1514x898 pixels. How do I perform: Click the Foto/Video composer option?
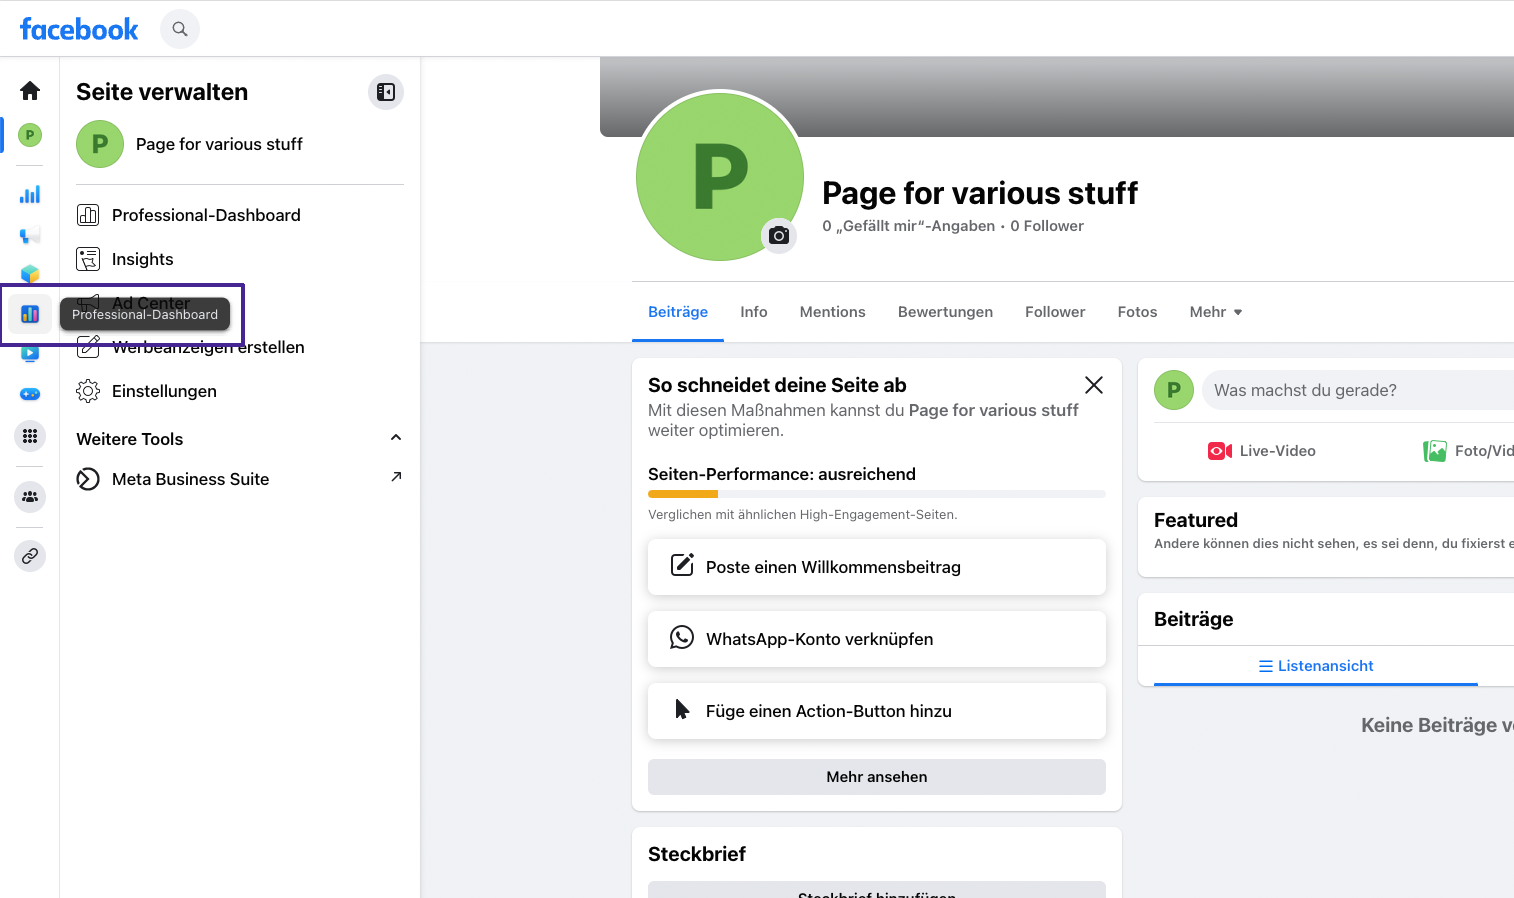1468,451
